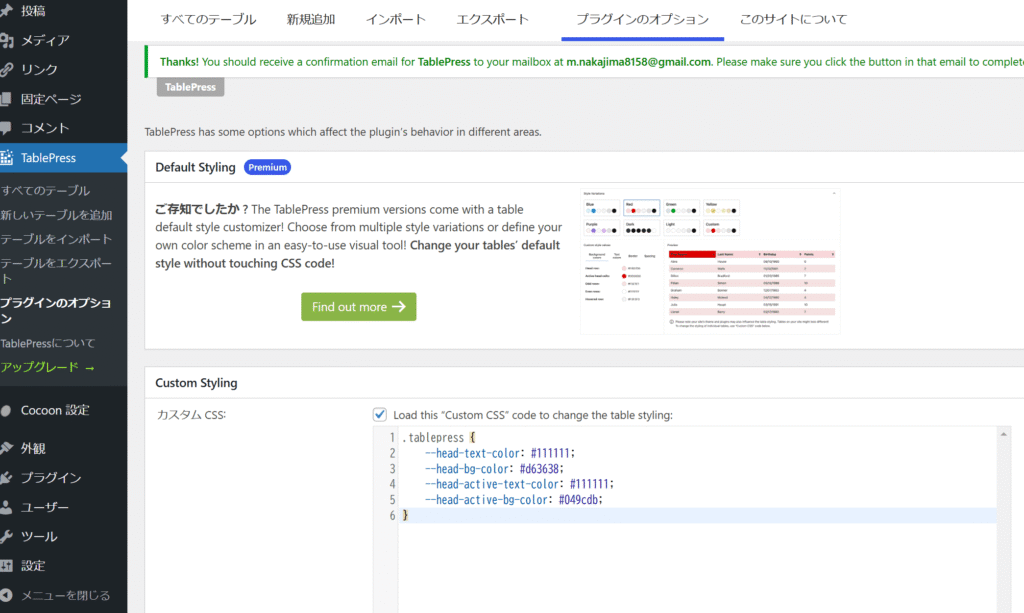
Task: Click the link icon in sidebar
Action: tap(7, 70)
